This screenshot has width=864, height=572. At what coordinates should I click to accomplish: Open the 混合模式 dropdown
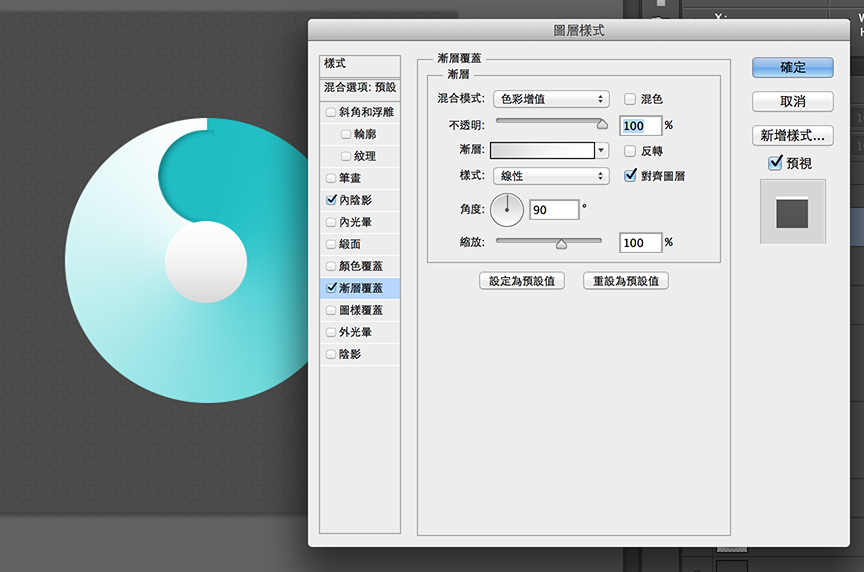click(x=551, y=99)
